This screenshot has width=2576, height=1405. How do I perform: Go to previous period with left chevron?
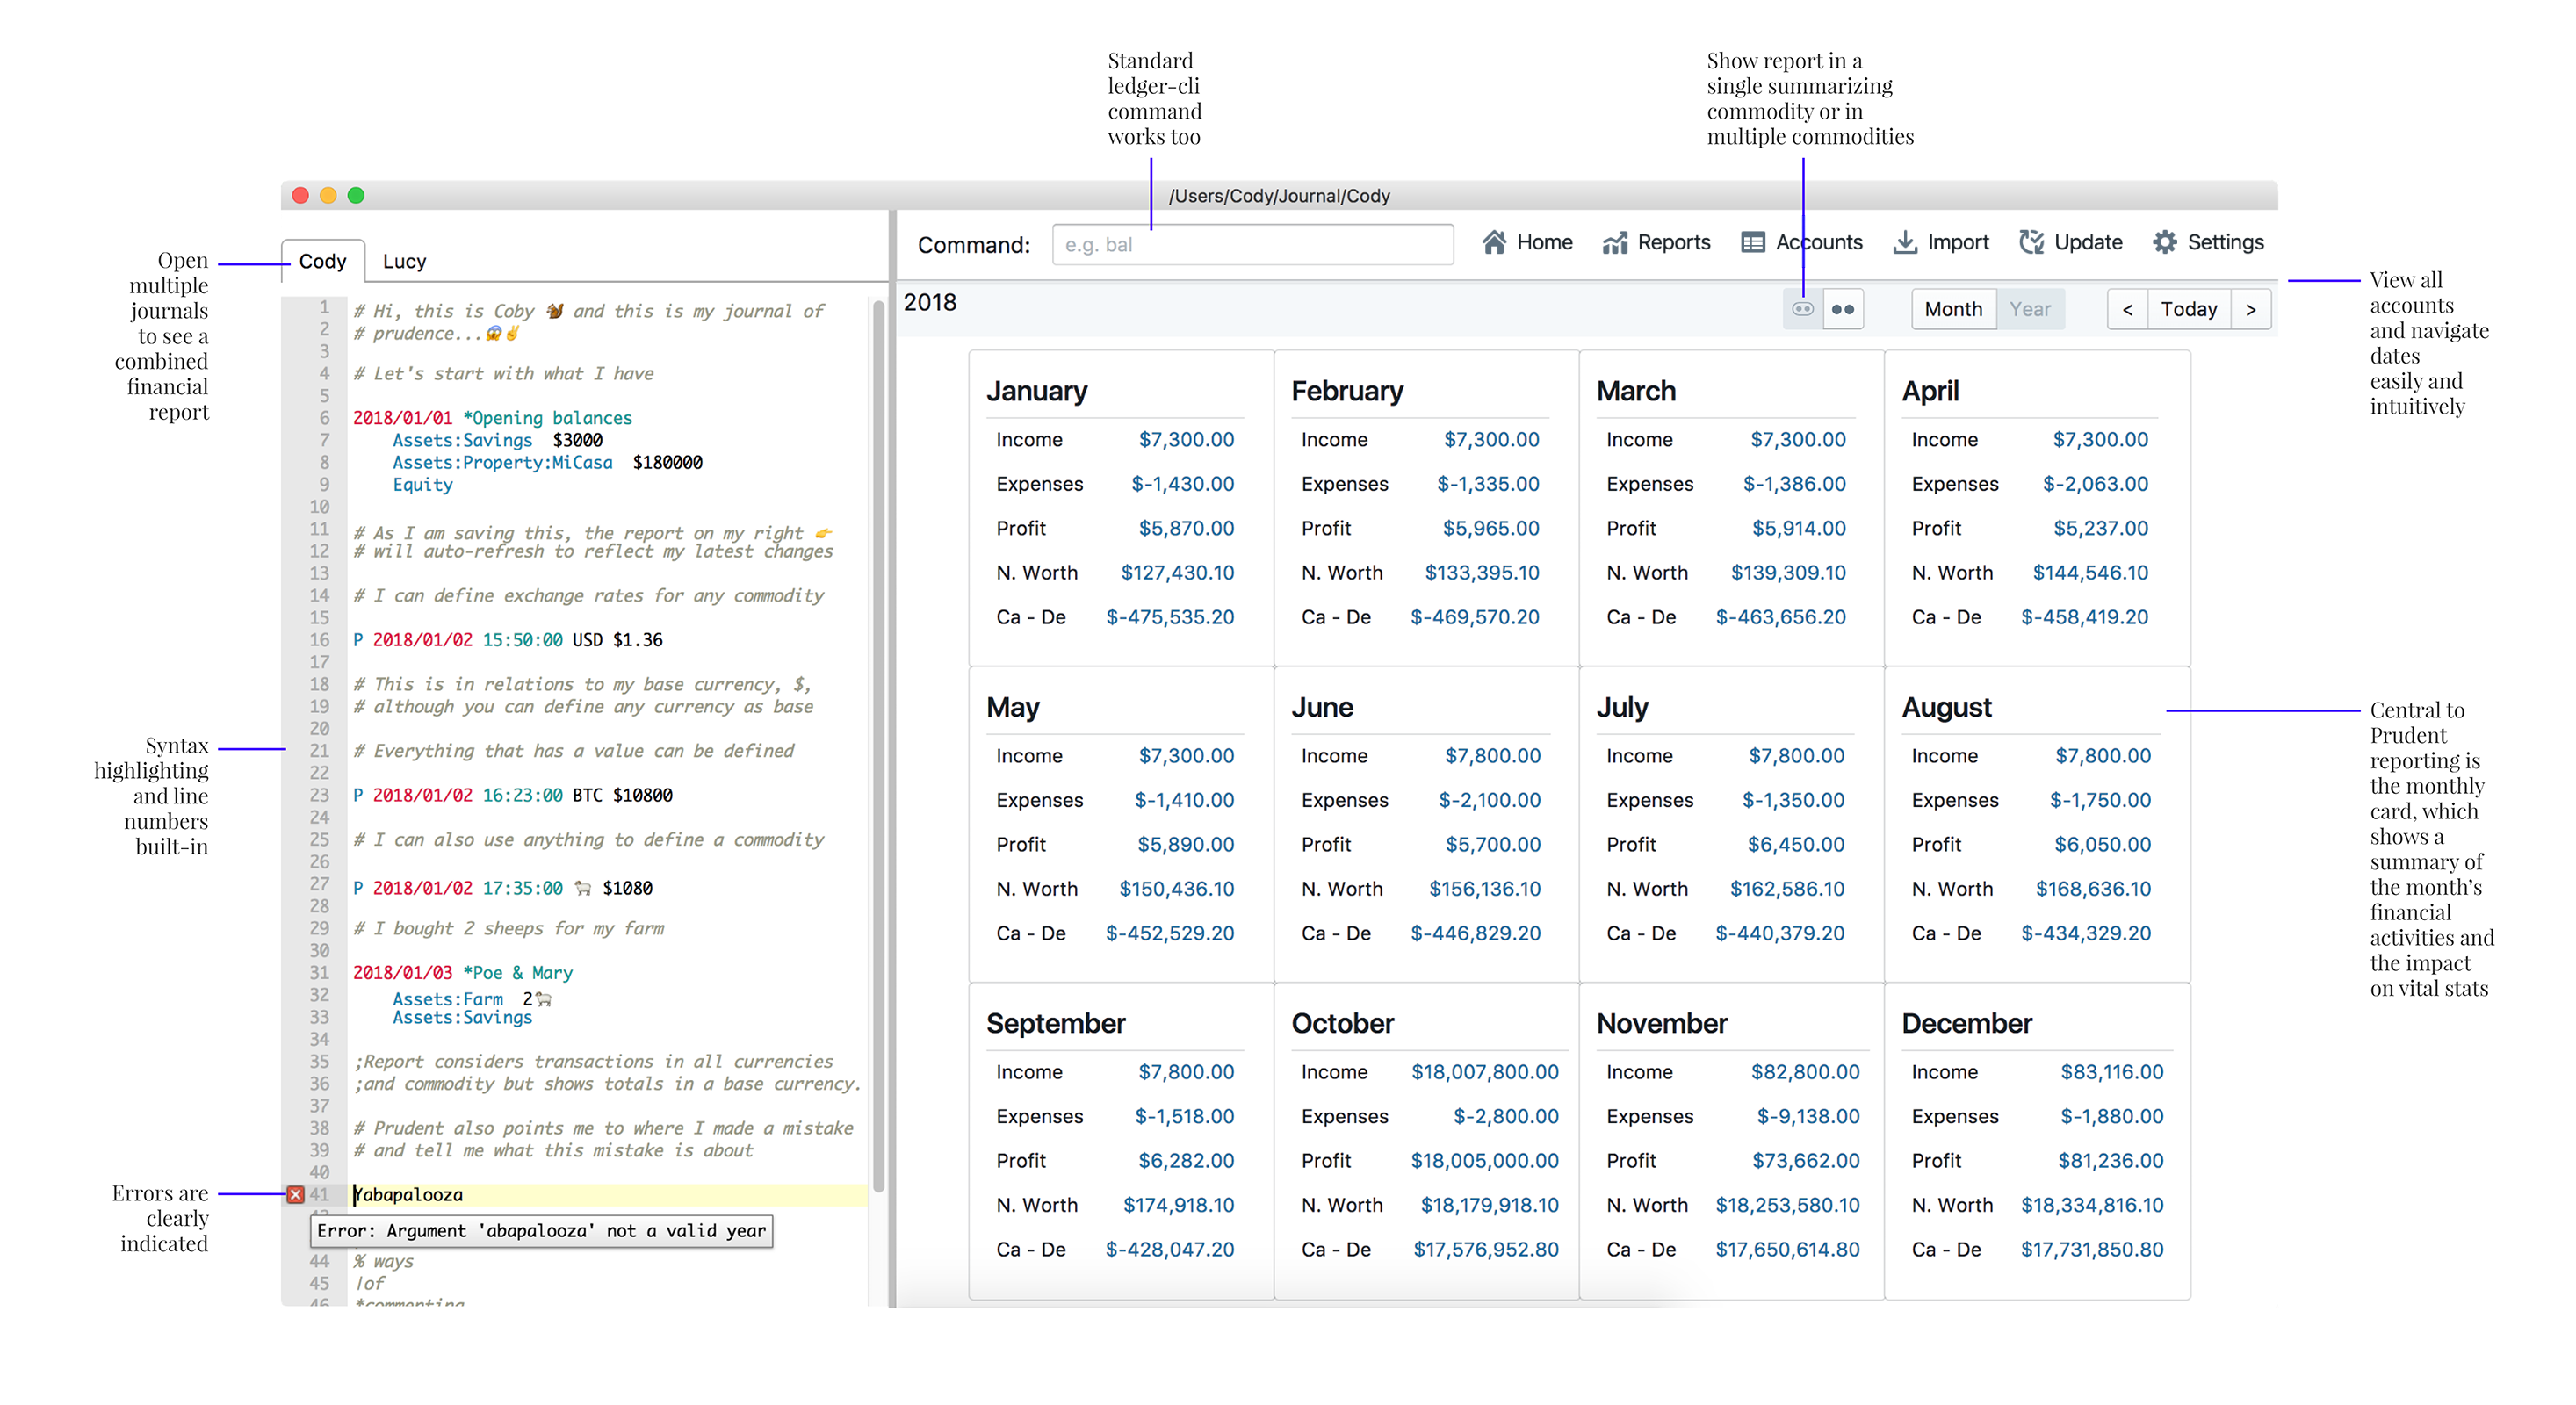(x=2128, y=309)
